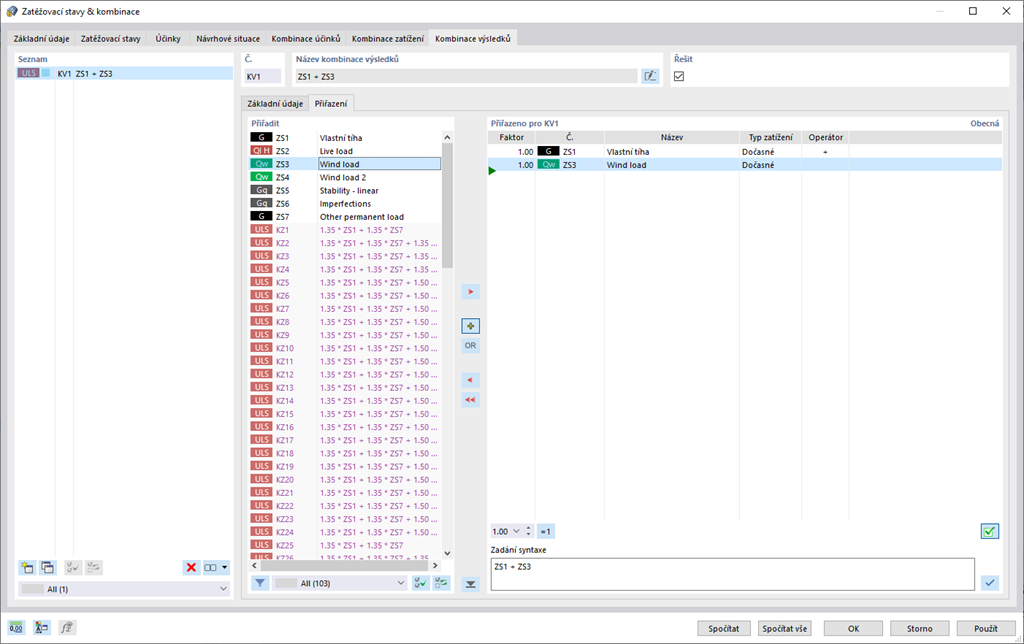
Task: Click the Typ zatížení column header
Action: coord(771,137)
